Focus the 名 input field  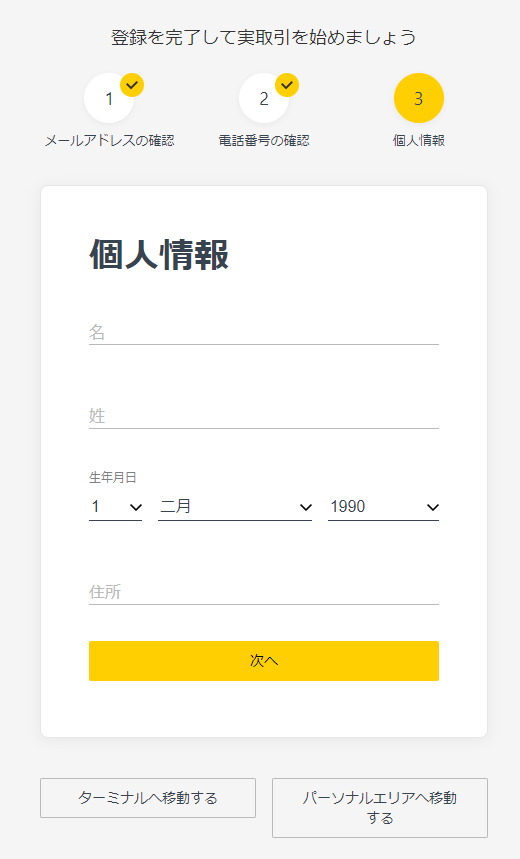(x=264, y=333)
